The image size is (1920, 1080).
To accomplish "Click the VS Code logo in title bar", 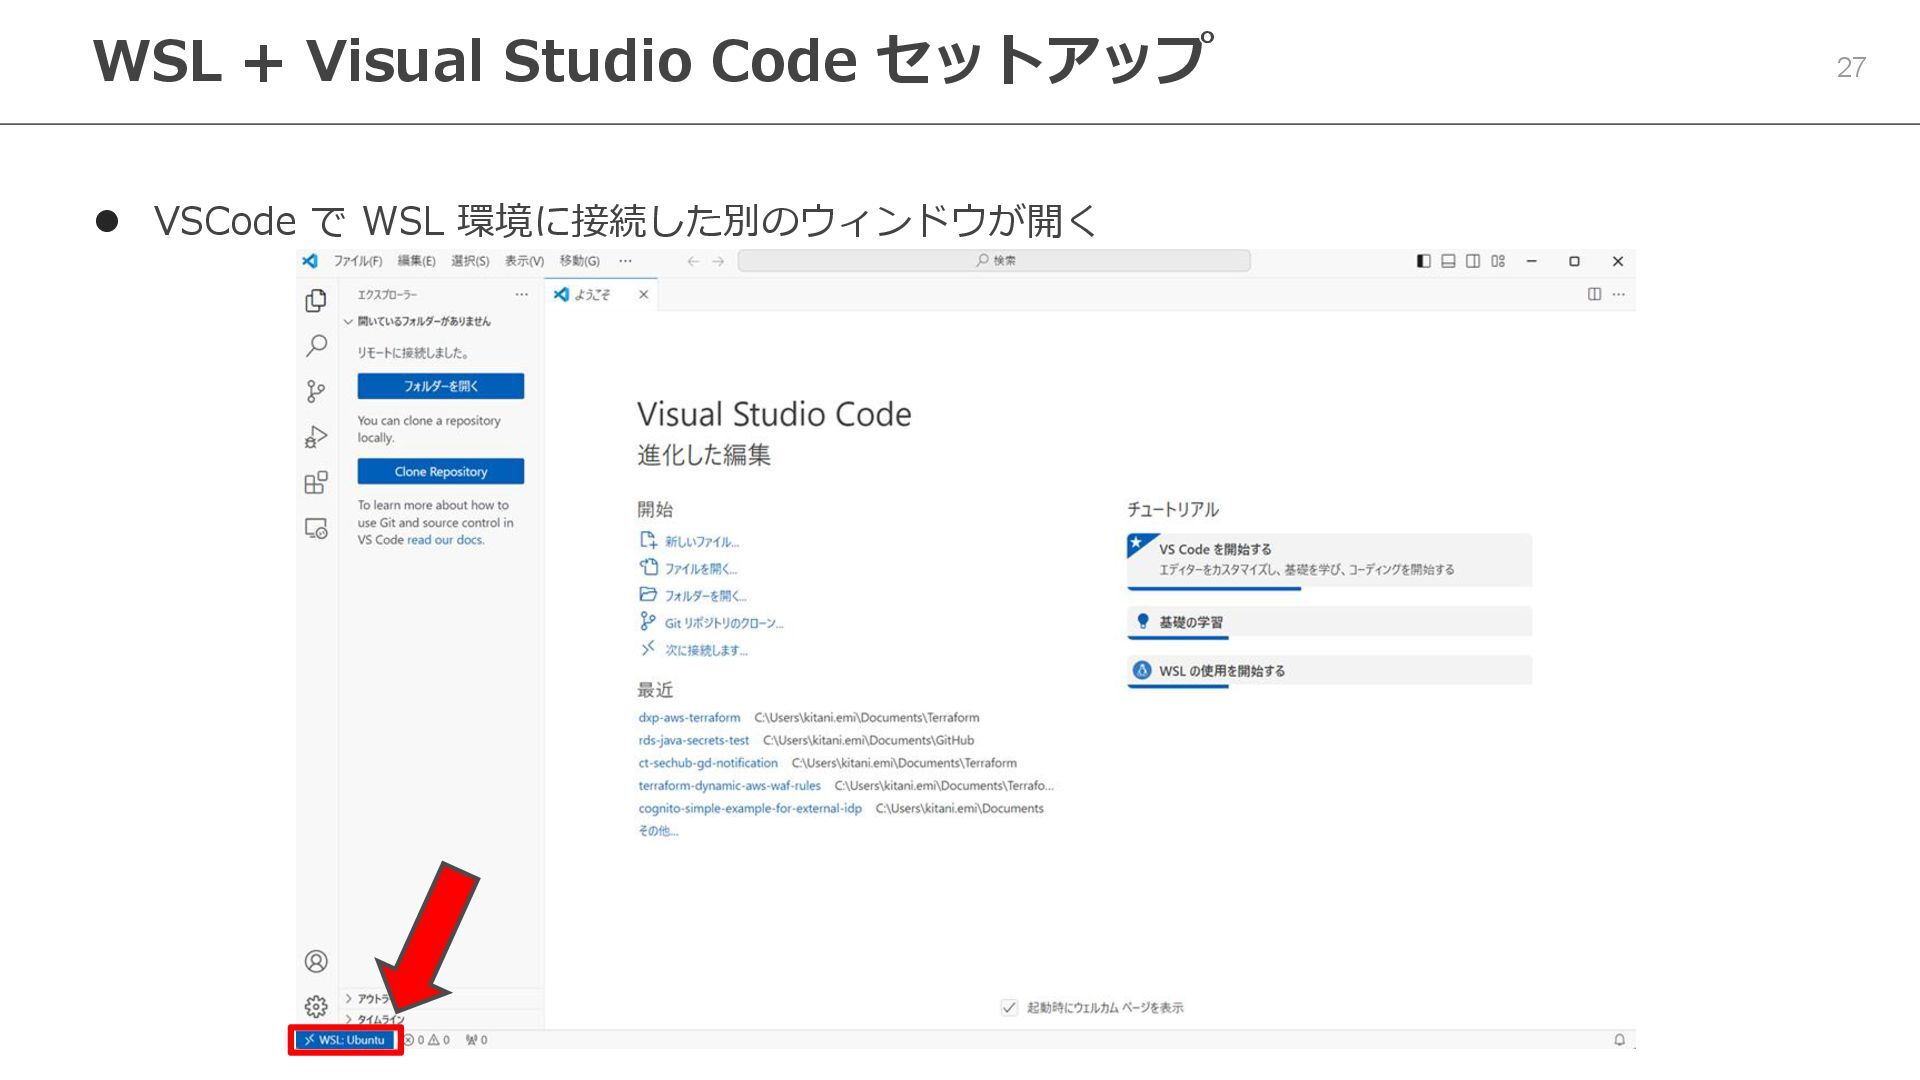I will click(310, 261).
